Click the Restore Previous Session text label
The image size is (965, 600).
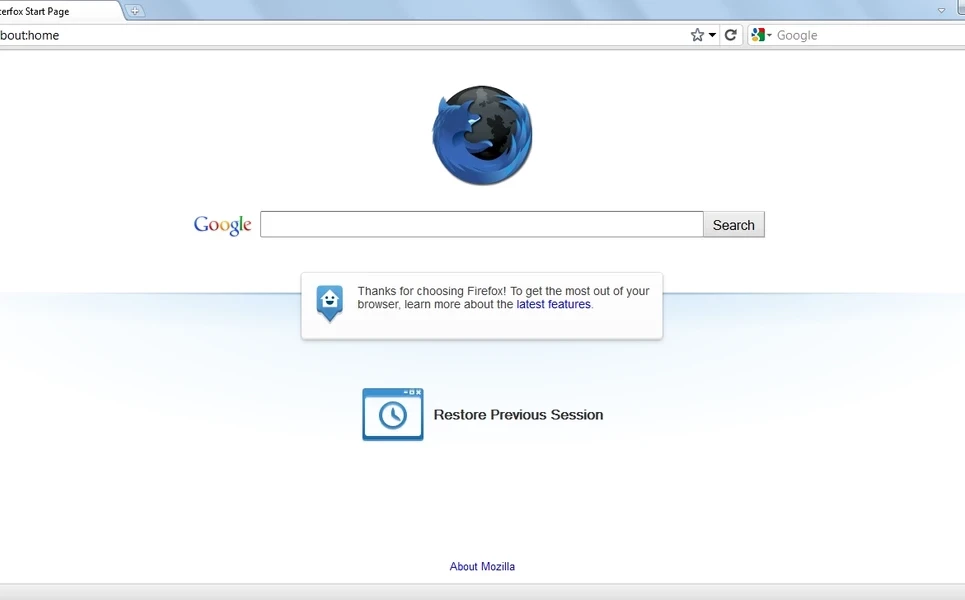518,415
